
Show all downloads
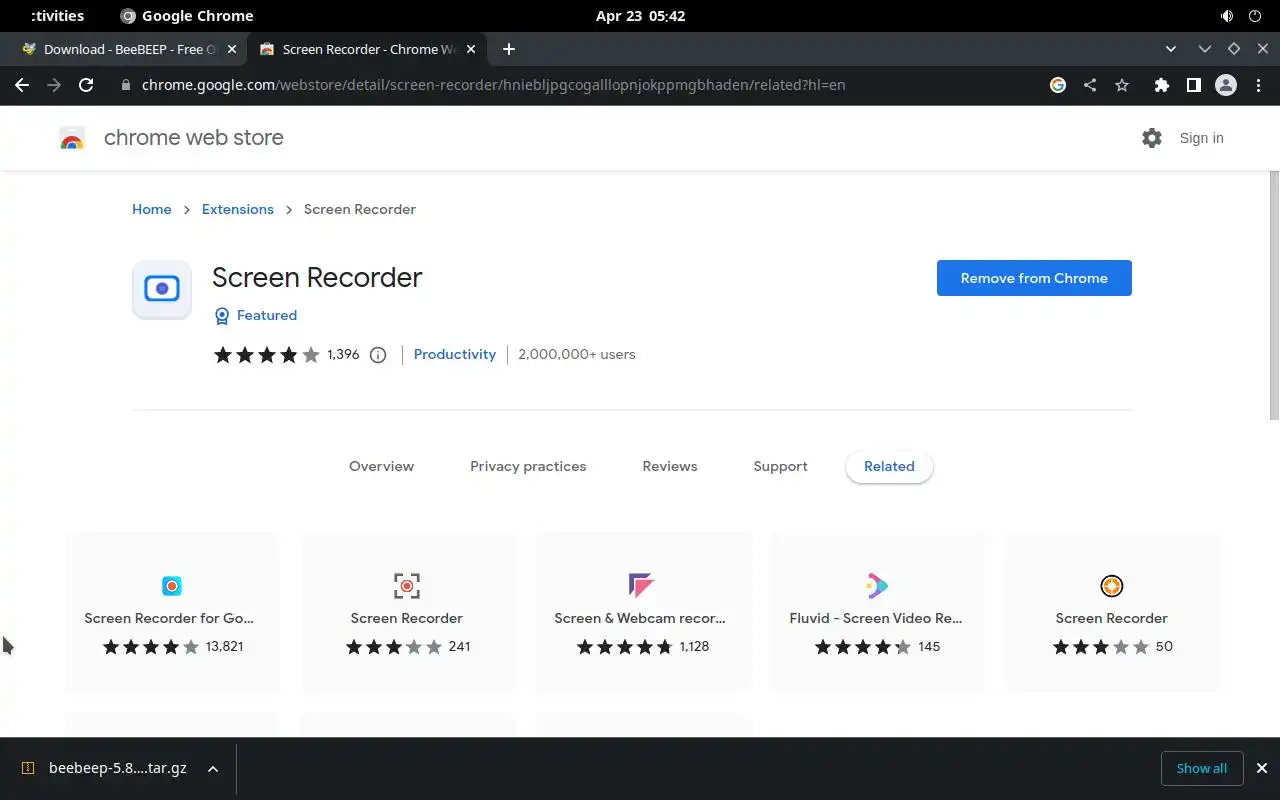[1202, 768]
